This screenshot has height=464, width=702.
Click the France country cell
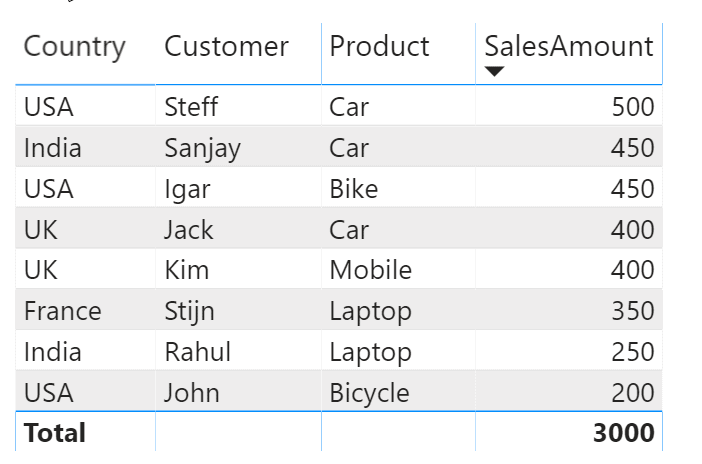[63, 311]
